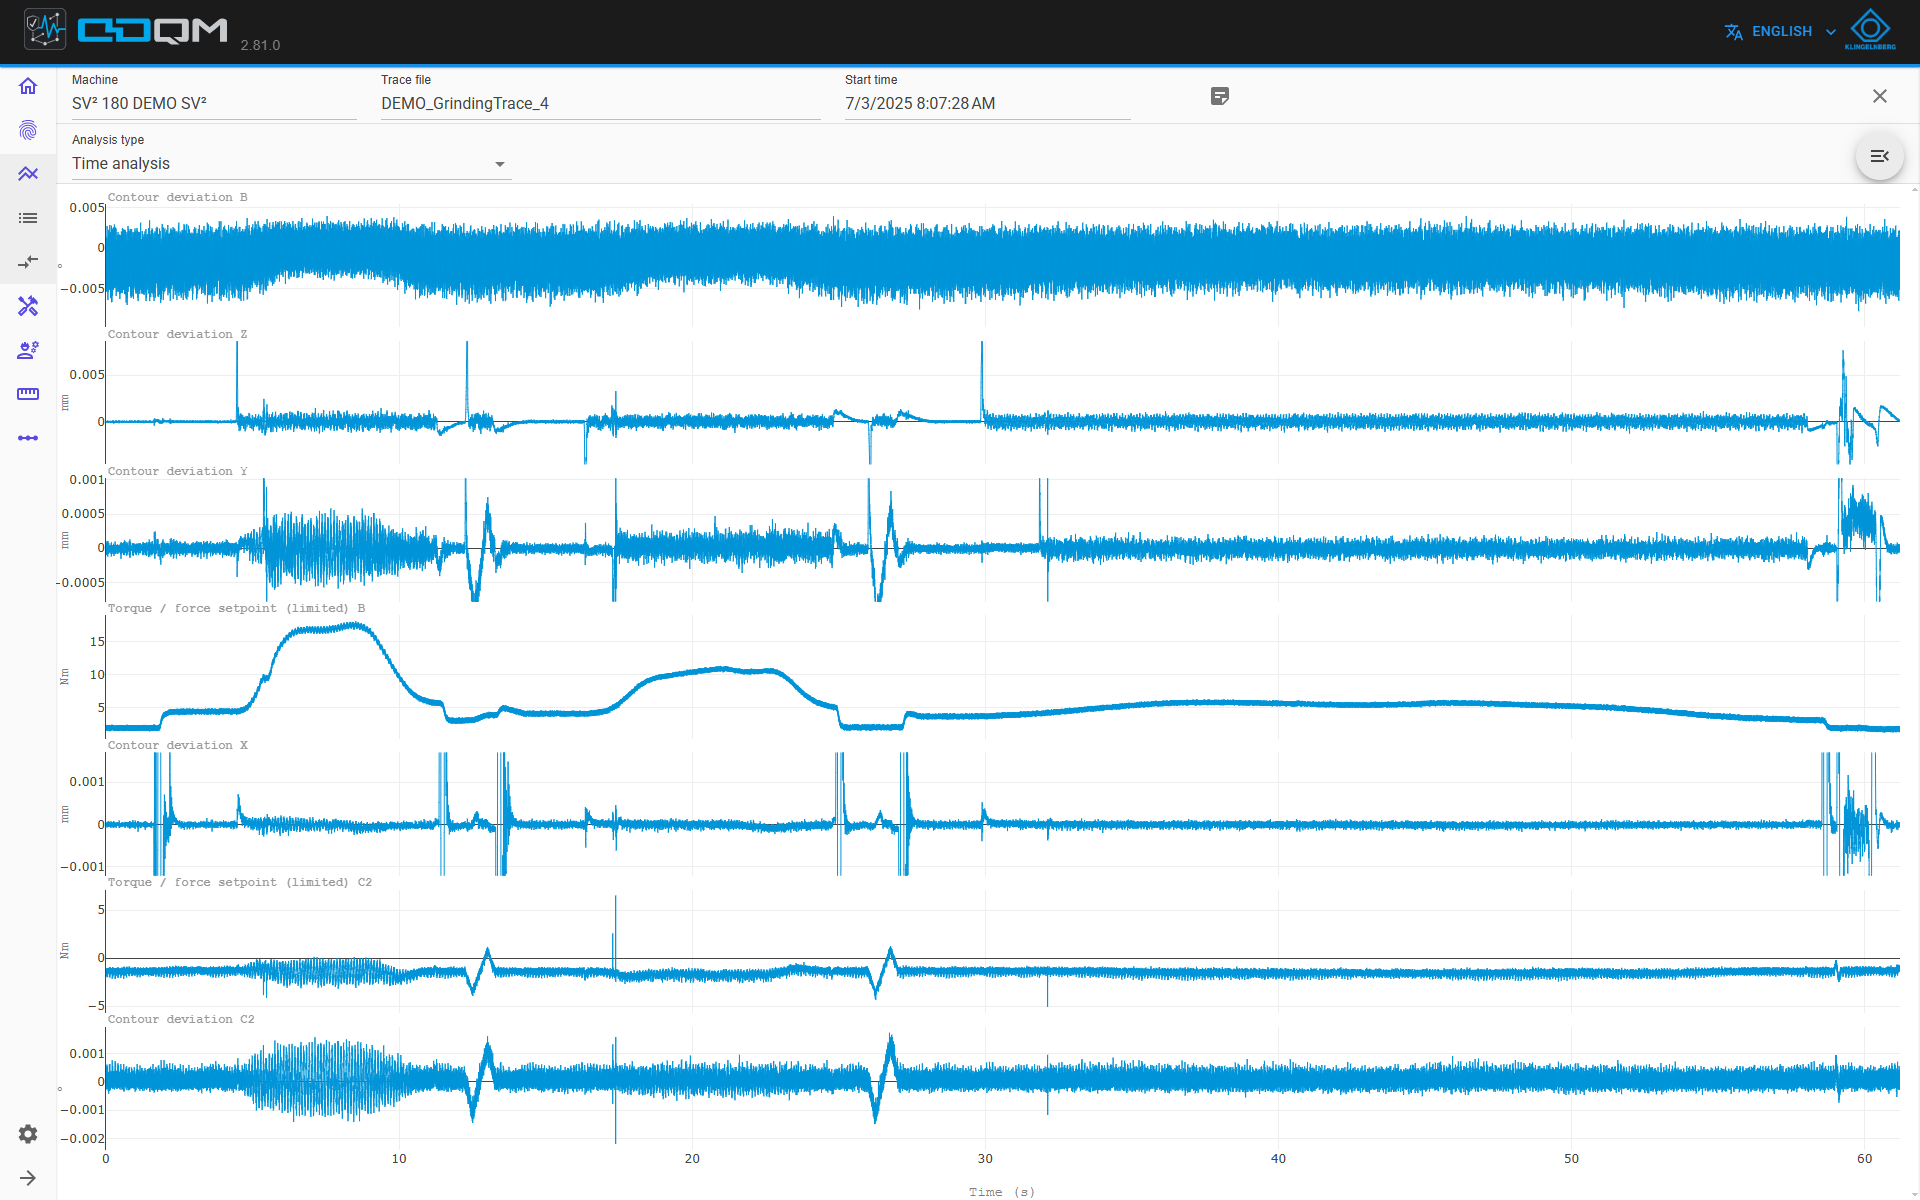Click the compare arrows sidebar icon
This screenshot has width=1920, height=1200.
[x=28, y=262]
